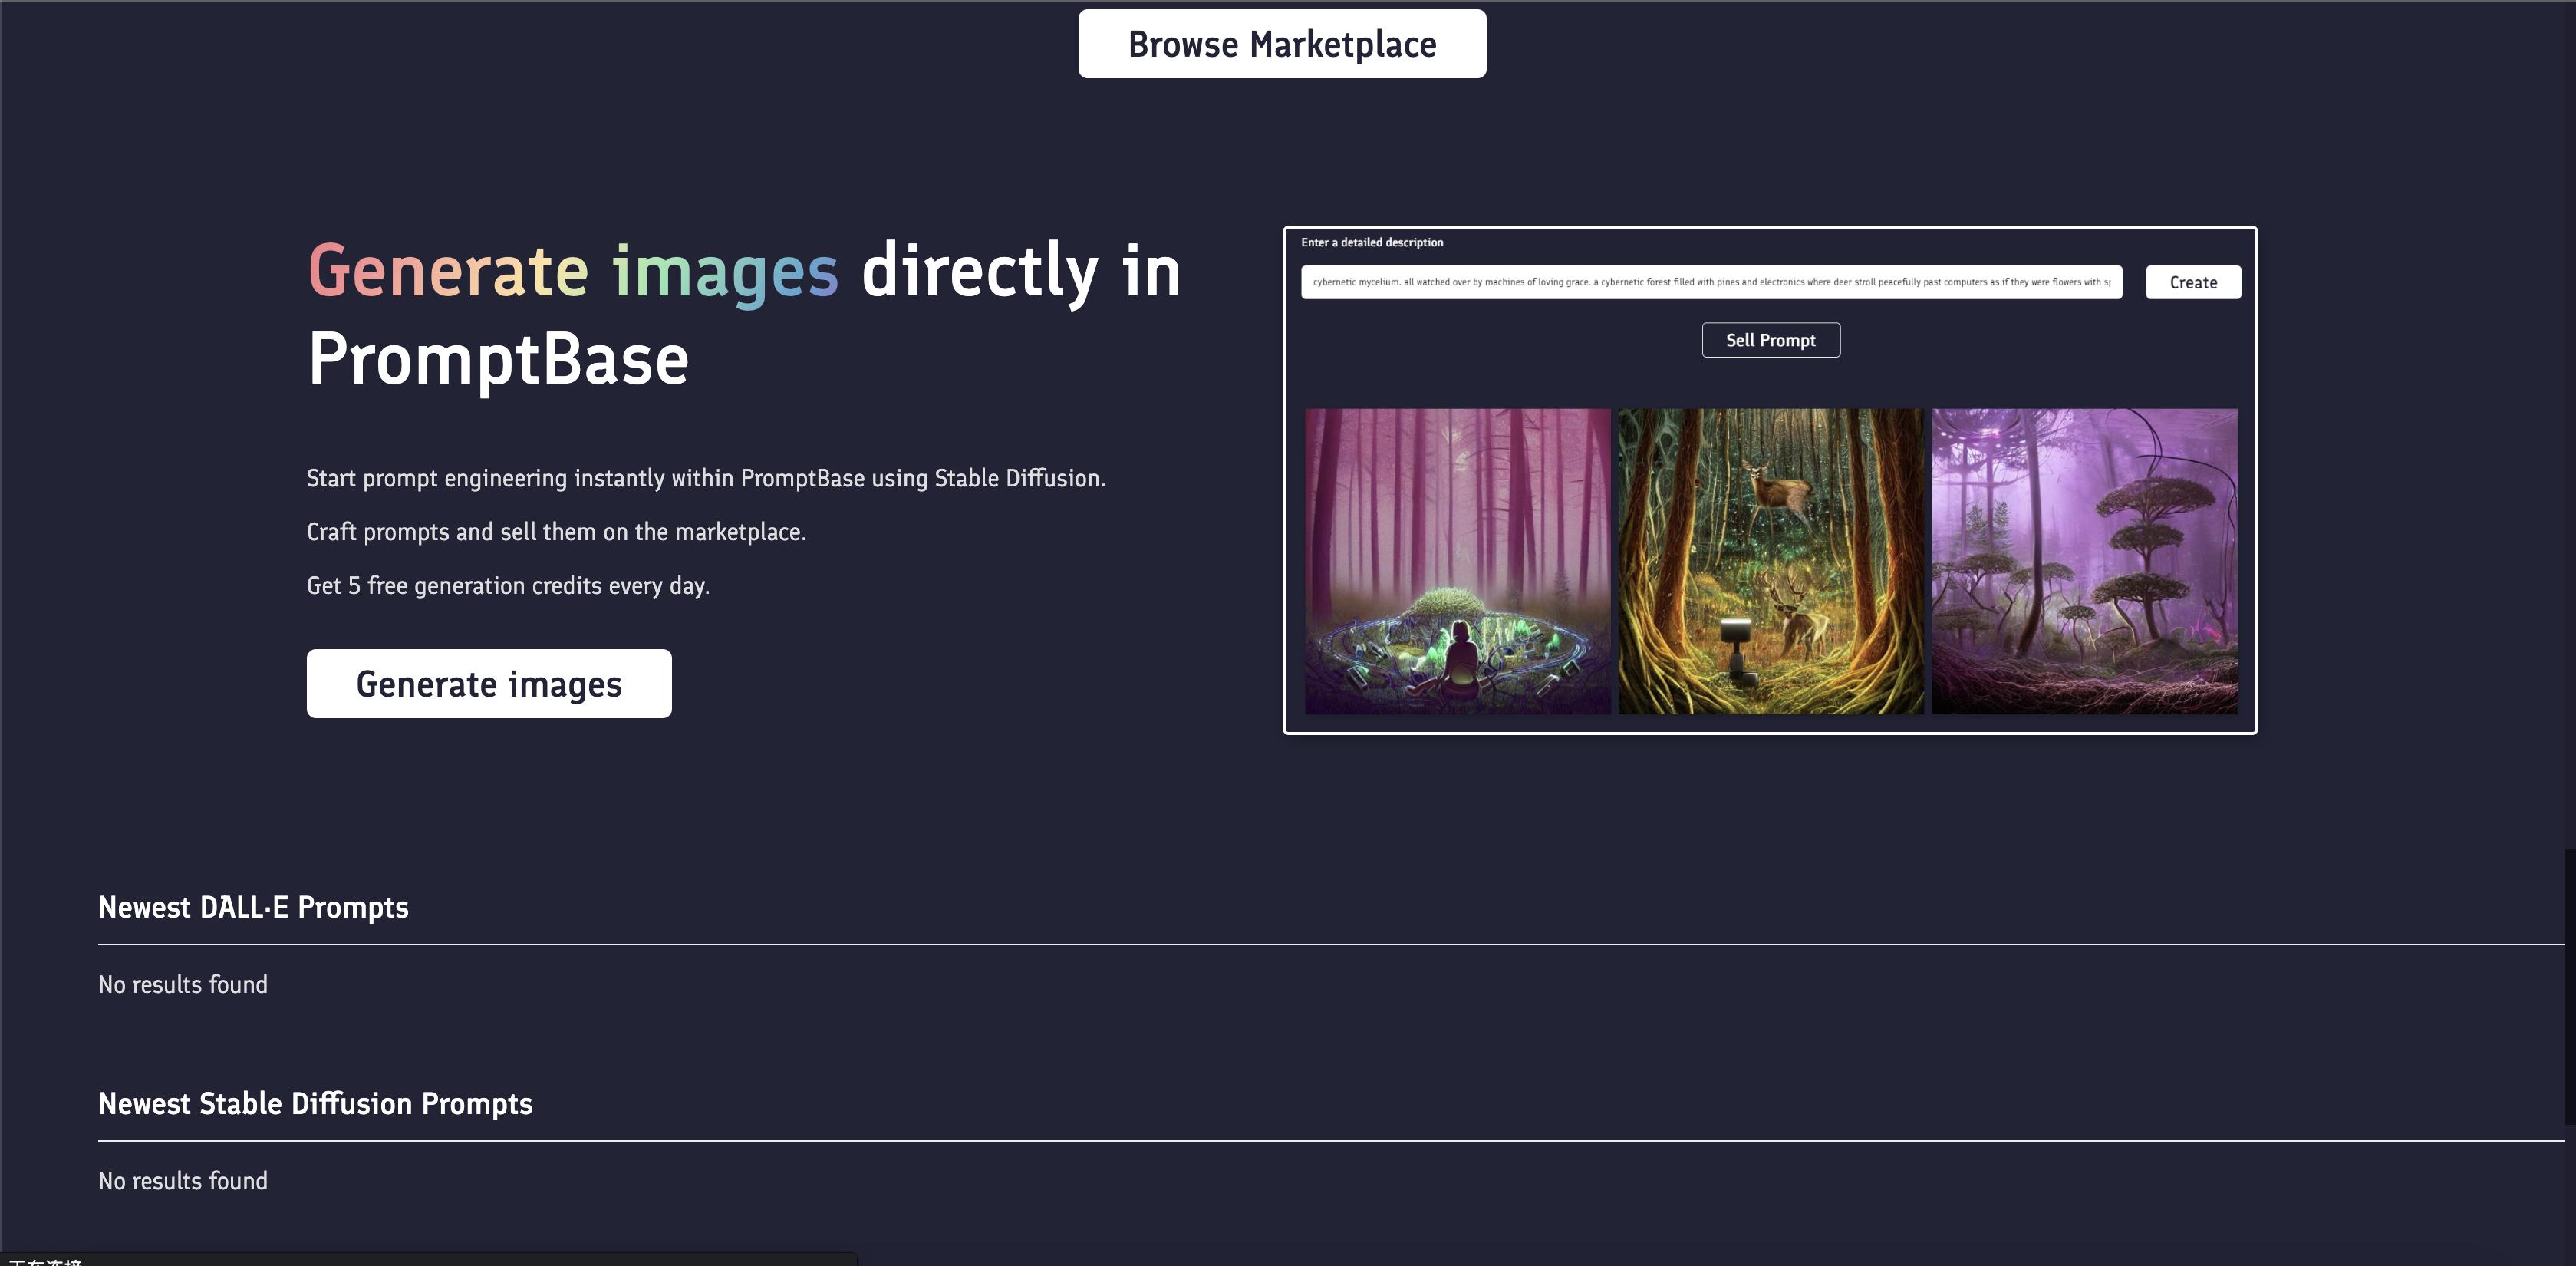Open the purple mushroom trees image
This screenshot has height=1266, width=2576.
coord(2084,561)
